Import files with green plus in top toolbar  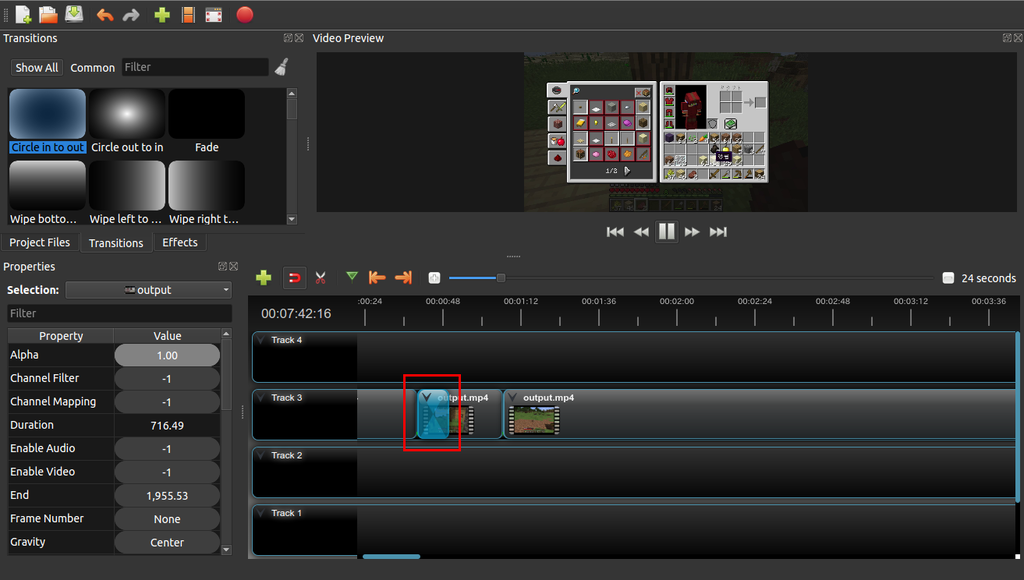pyautogui.click(x=162, y=15)
